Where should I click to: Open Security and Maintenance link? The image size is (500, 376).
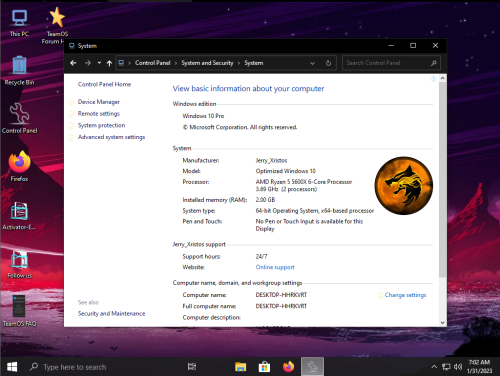point(111,313)
